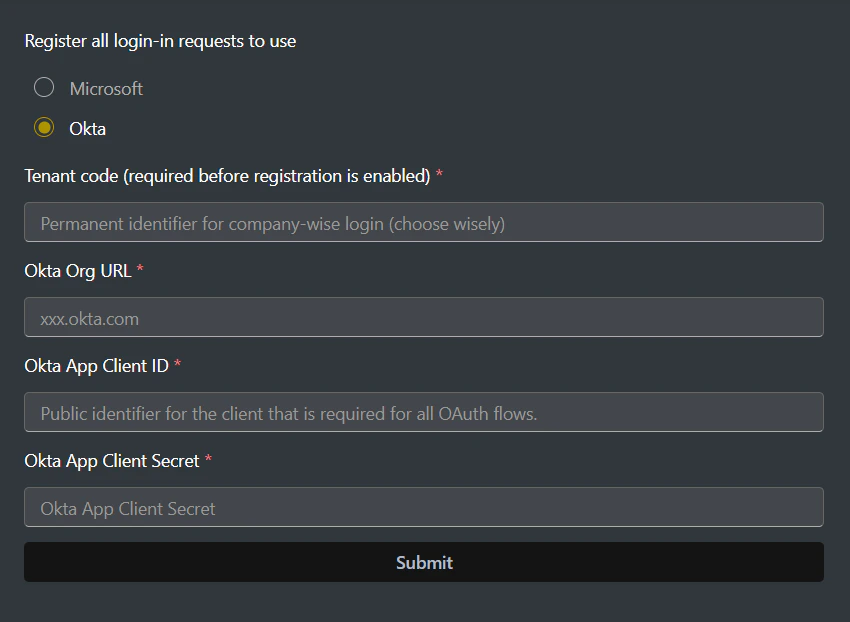Select the Okta login provider radio button
The image size is (850, 622).
coord(44,127)
